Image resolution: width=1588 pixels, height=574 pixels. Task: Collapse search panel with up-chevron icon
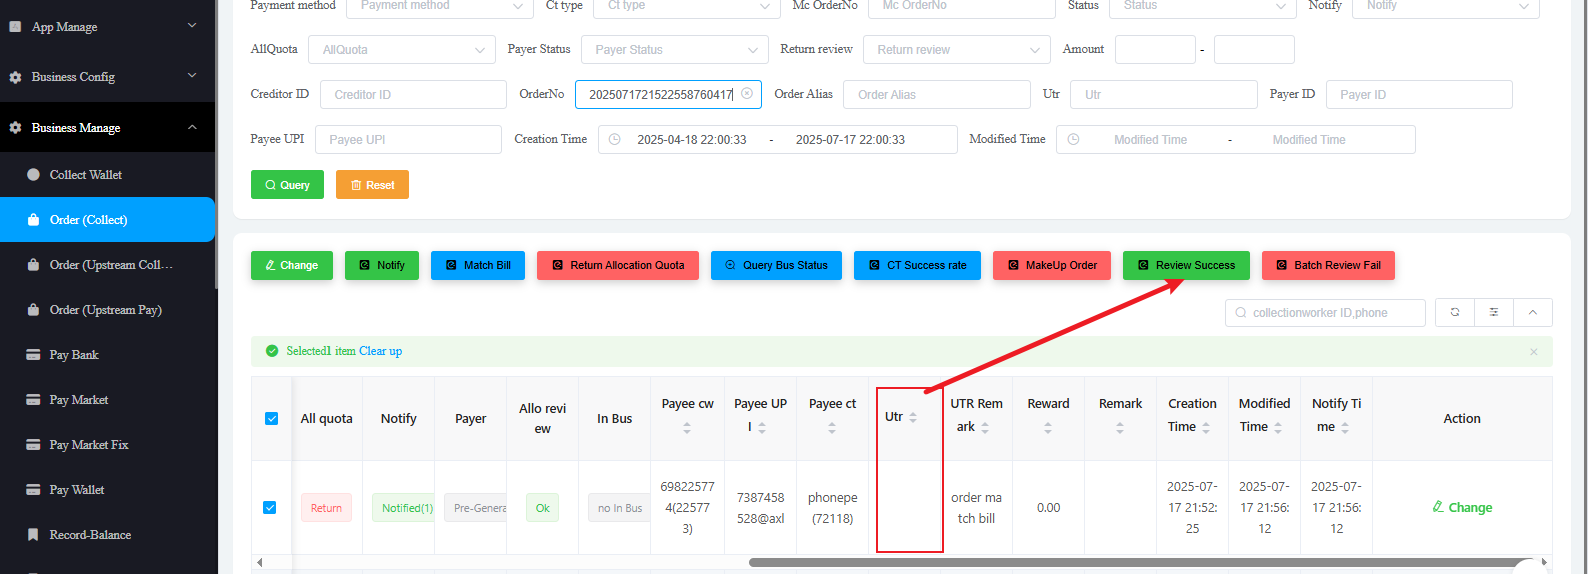click(x=1533, y=313)
